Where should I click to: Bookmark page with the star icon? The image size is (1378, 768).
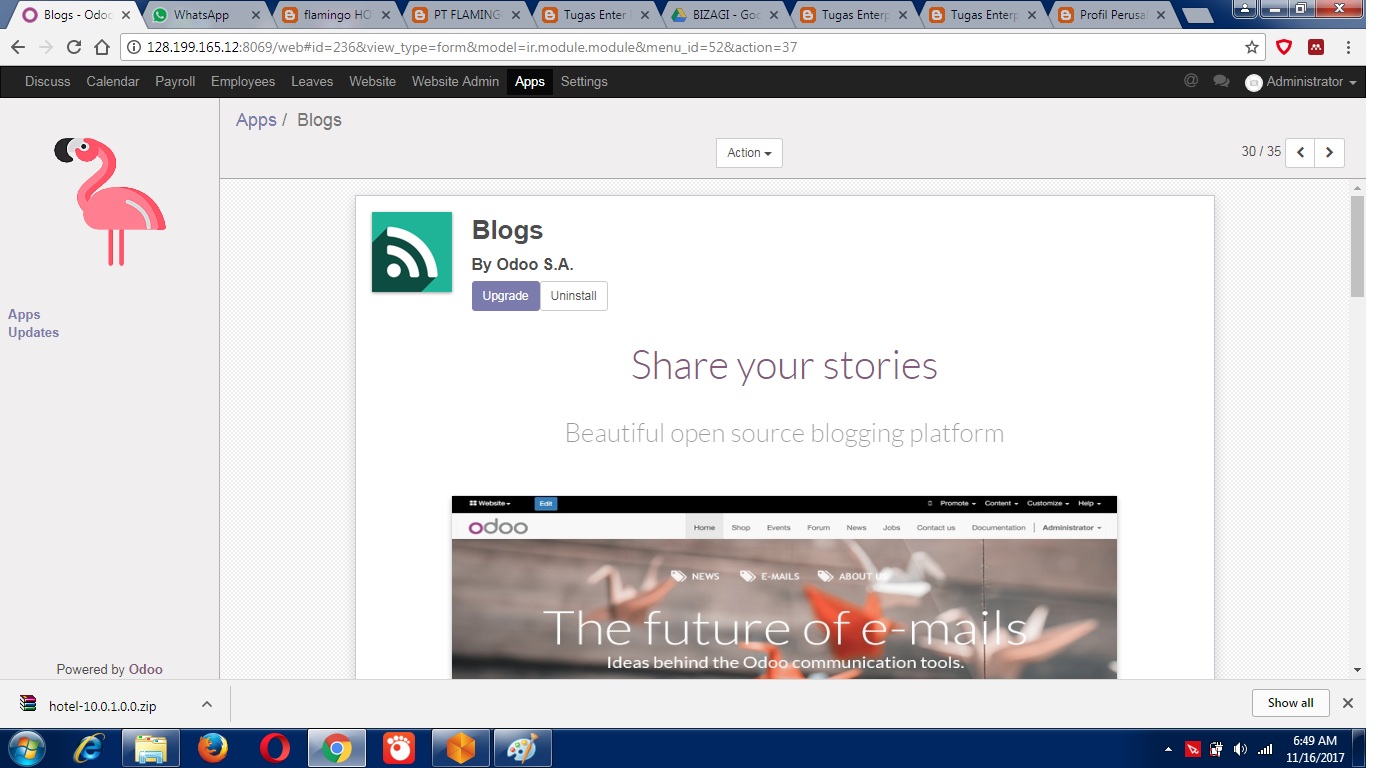(1251, 47)
